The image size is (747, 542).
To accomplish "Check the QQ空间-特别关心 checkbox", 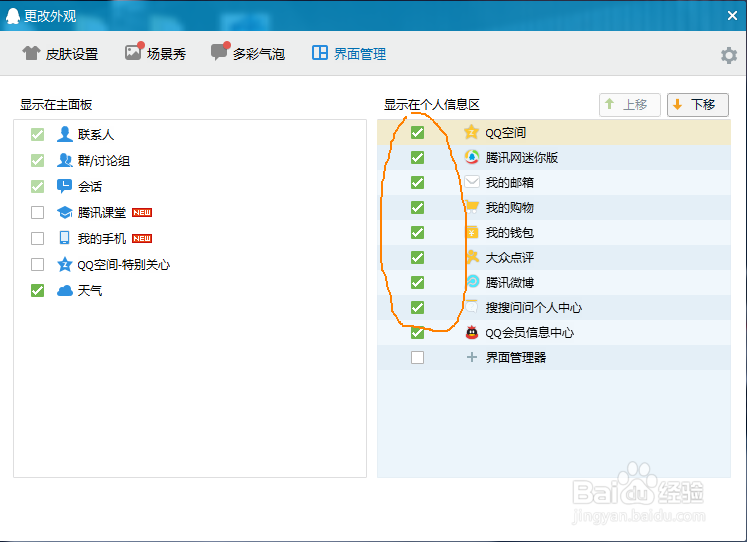I will click(x=38, y=264).
